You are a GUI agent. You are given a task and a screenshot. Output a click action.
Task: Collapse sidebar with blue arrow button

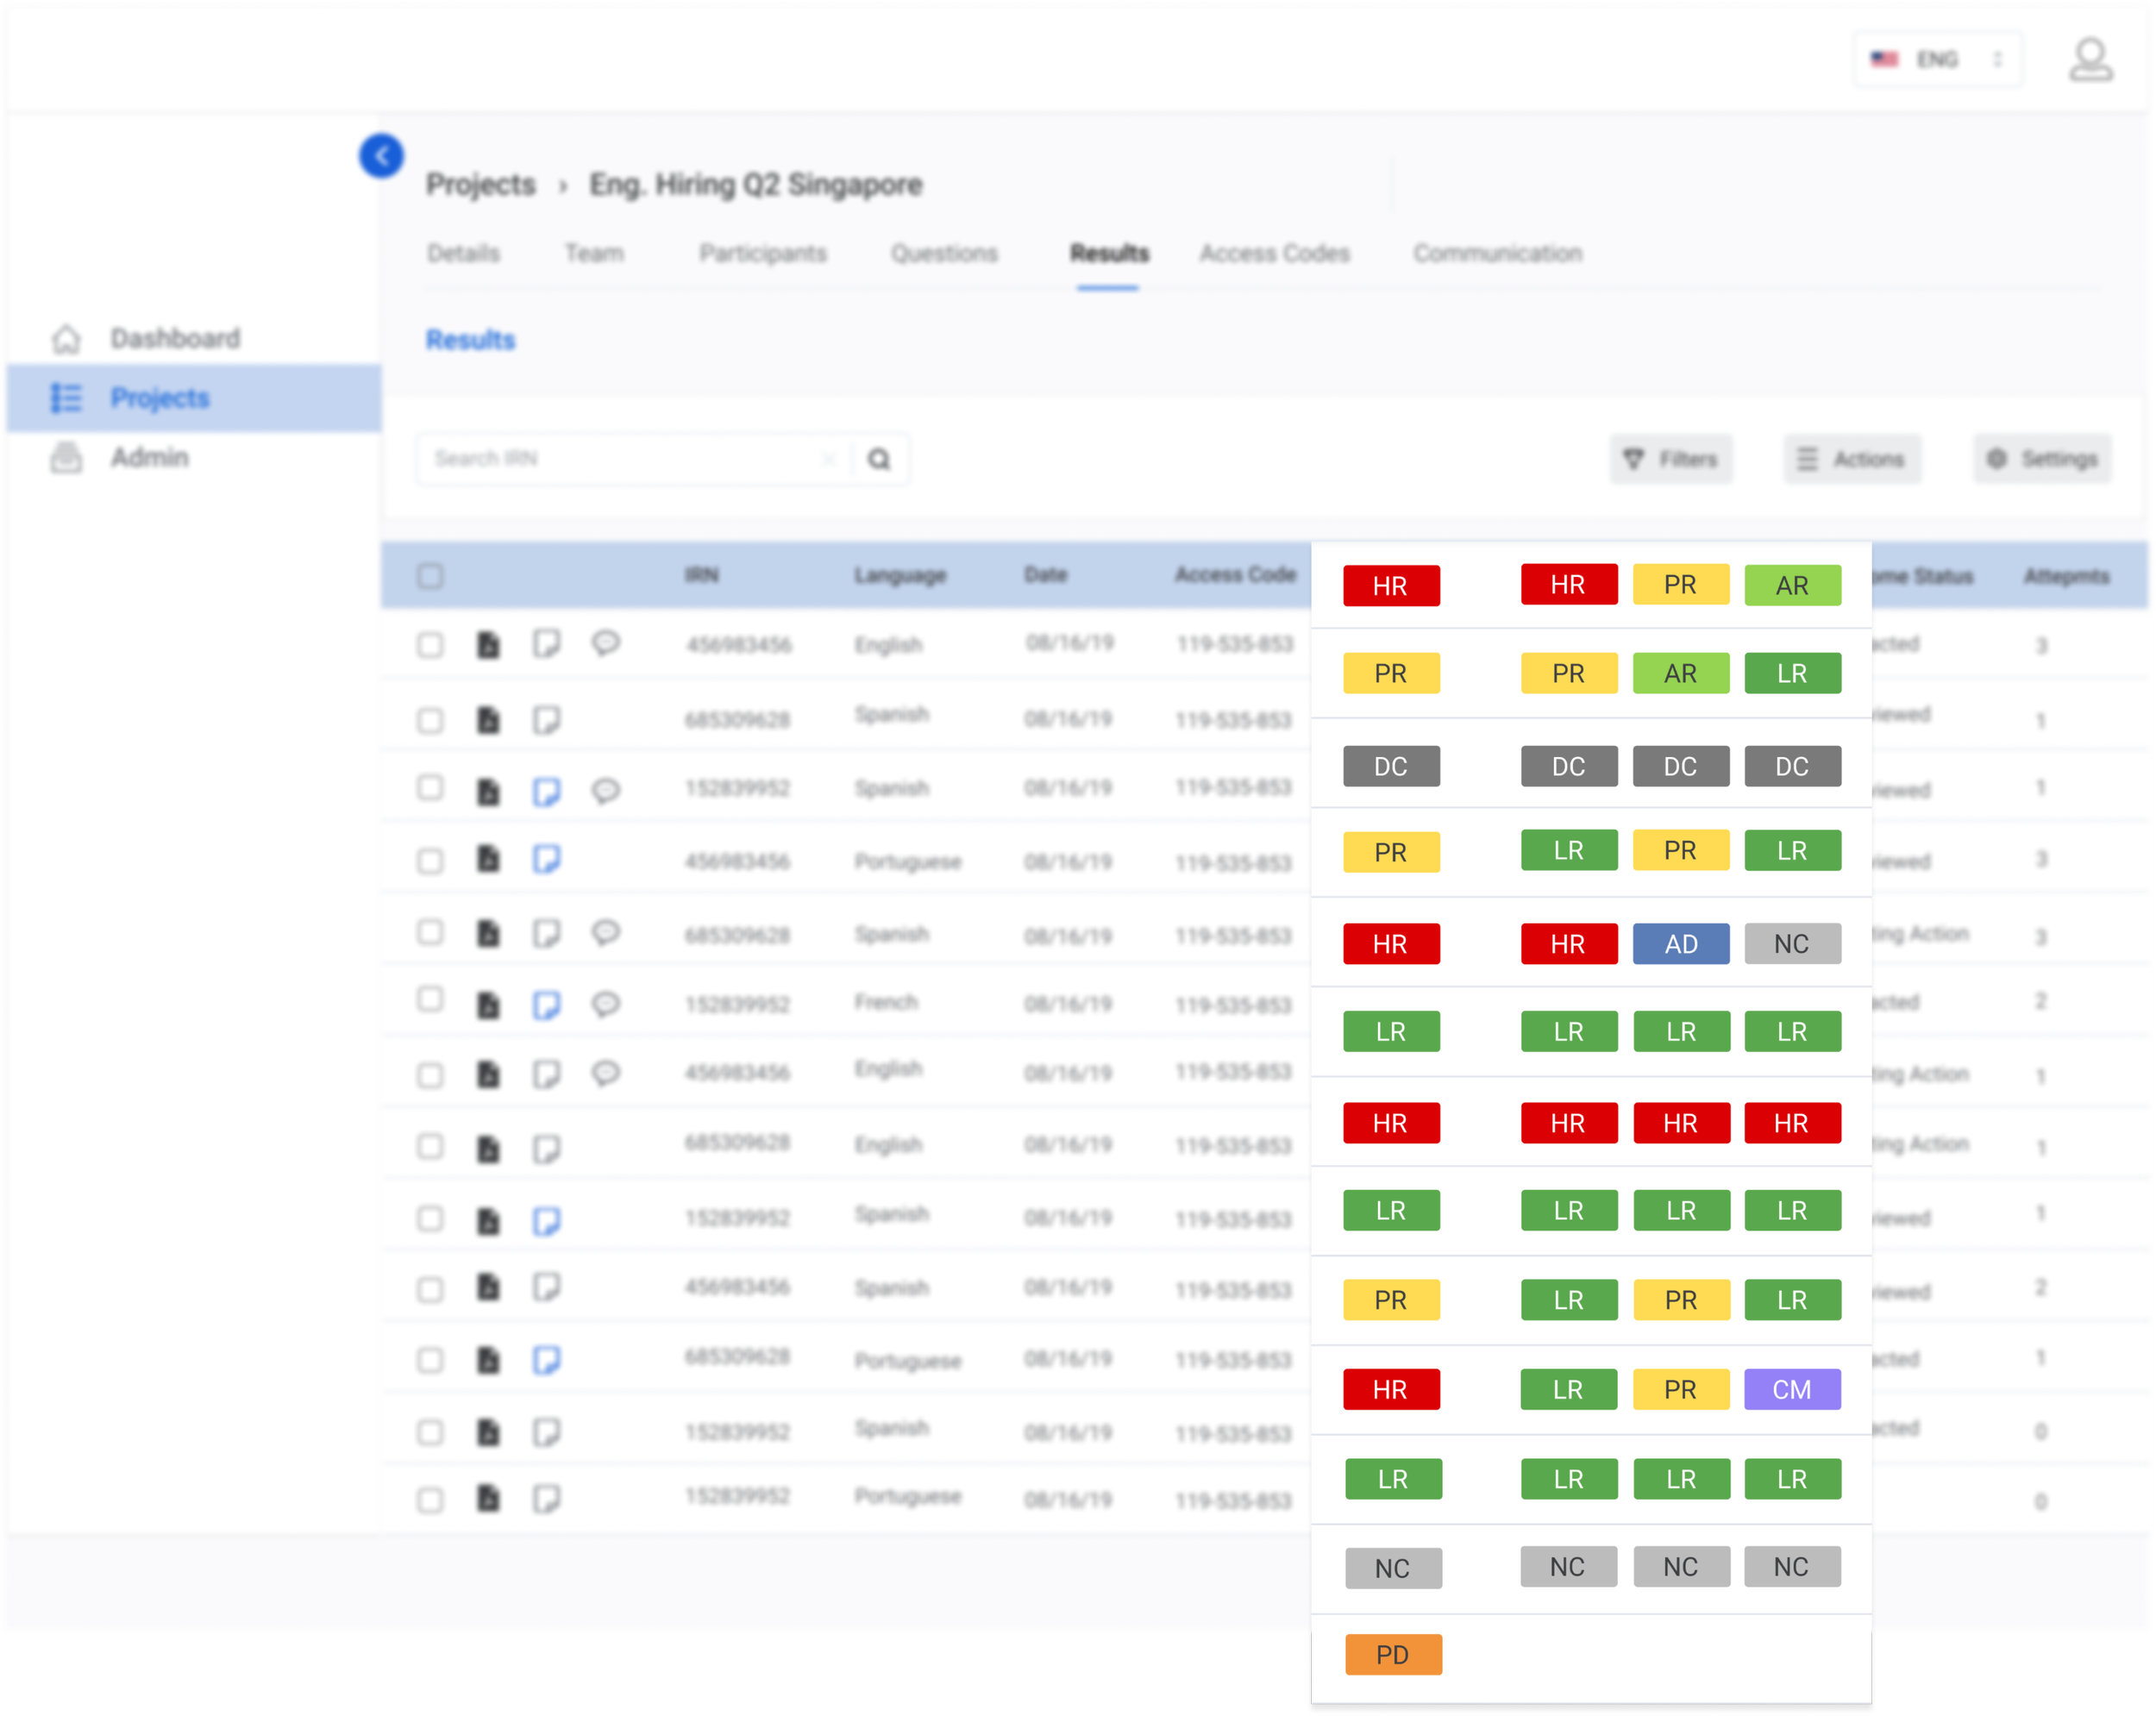pyautogui.click(x=381, y=156)
